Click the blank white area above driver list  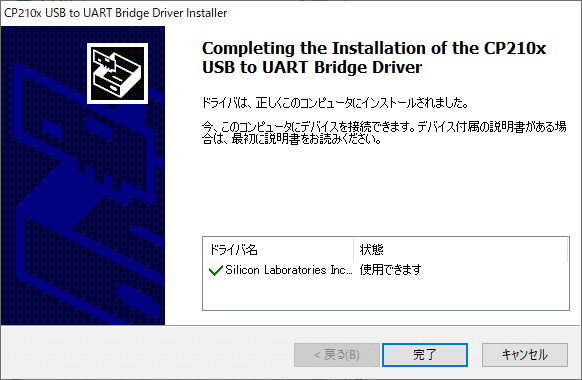point(386,189)
